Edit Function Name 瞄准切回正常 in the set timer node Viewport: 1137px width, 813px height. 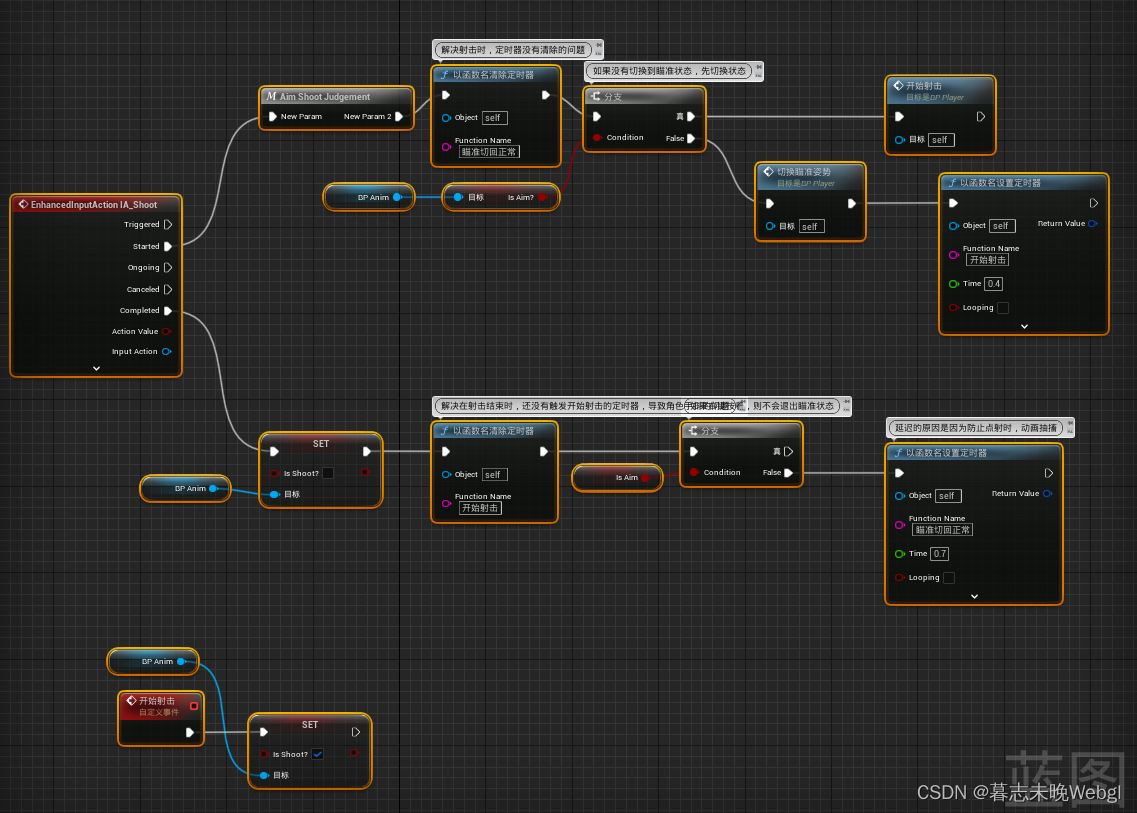tap(943, 530)
